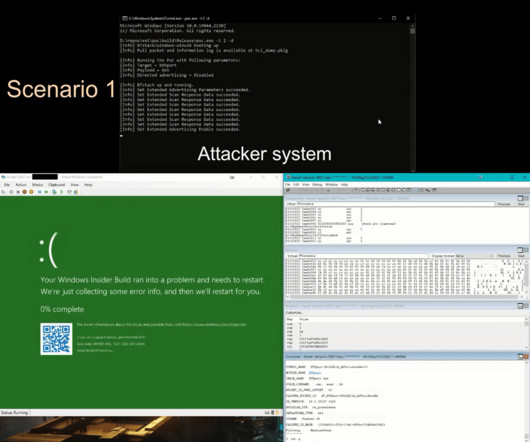Screen dimensions: 530x442
Task: Click the red Shut Down VM icon
Action: 24,192
